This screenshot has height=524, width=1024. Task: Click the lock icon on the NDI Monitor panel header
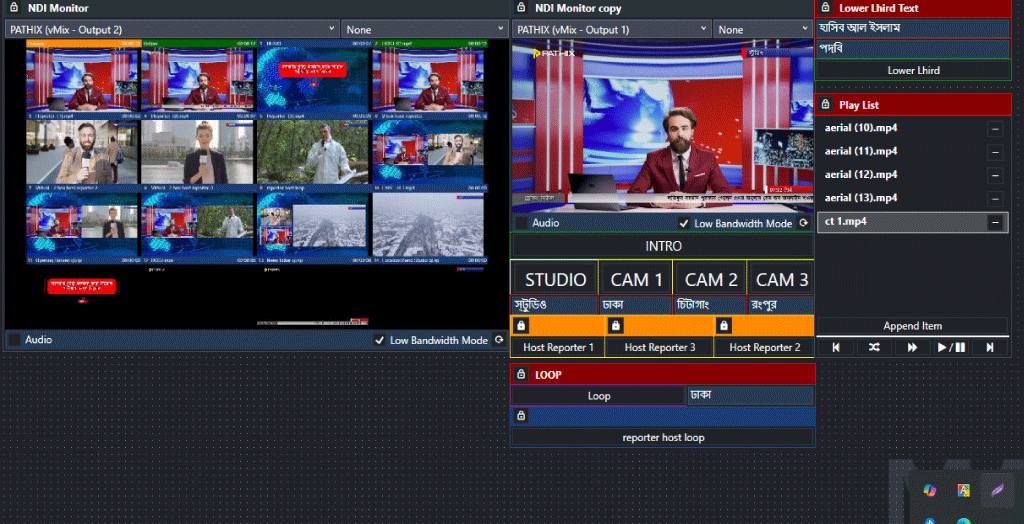click(14, 8)
